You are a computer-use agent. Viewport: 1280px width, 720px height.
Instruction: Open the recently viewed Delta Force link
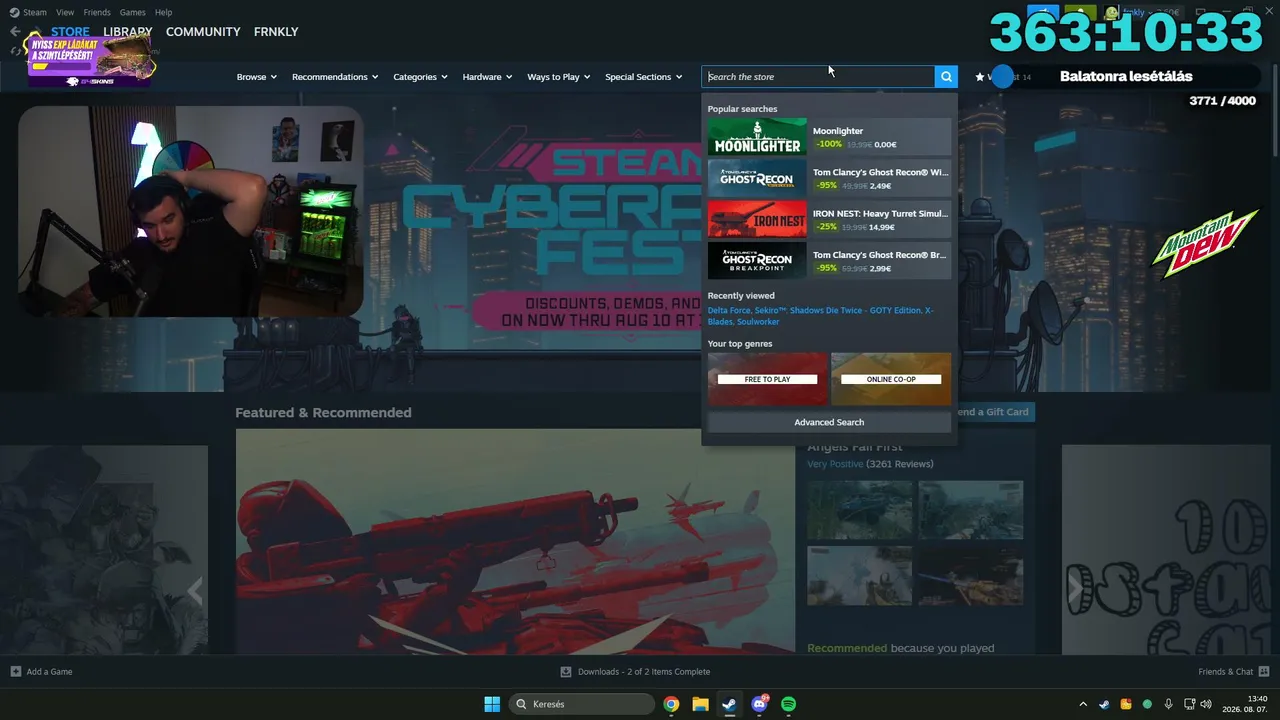729,310
